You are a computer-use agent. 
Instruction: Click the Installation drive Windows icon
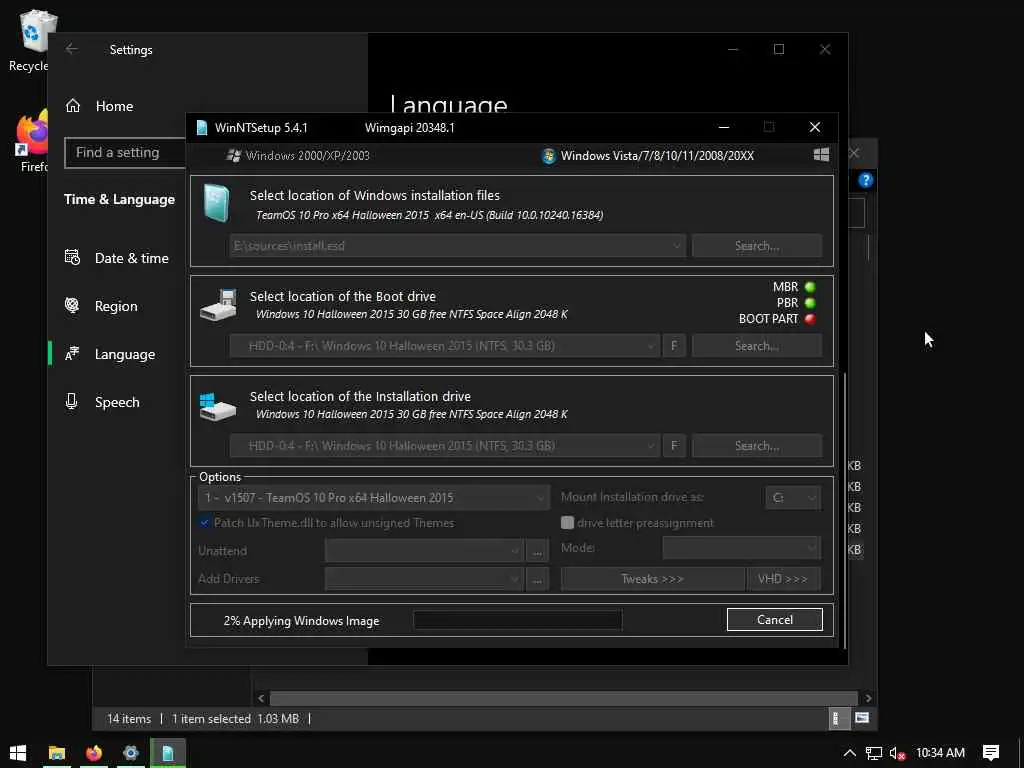[x=217, y=406]
